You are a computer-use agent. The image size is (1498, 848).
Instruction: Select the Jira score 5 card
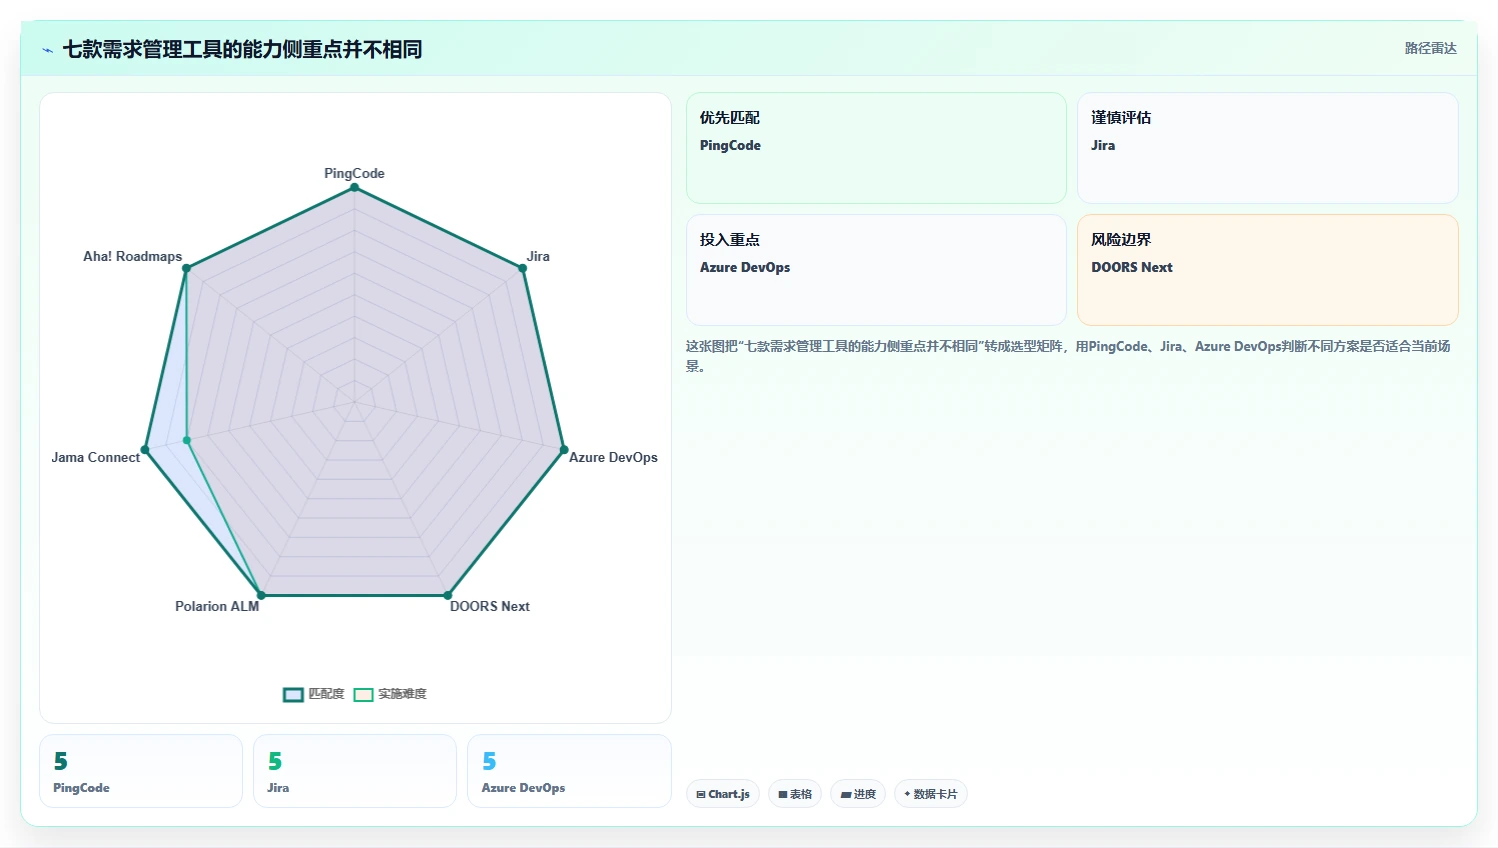[x=355, y=771]
